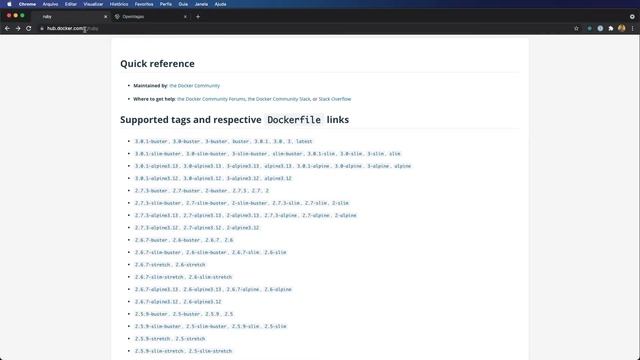Open the Guia menu
Screen dimensions: 640x360
183,4
